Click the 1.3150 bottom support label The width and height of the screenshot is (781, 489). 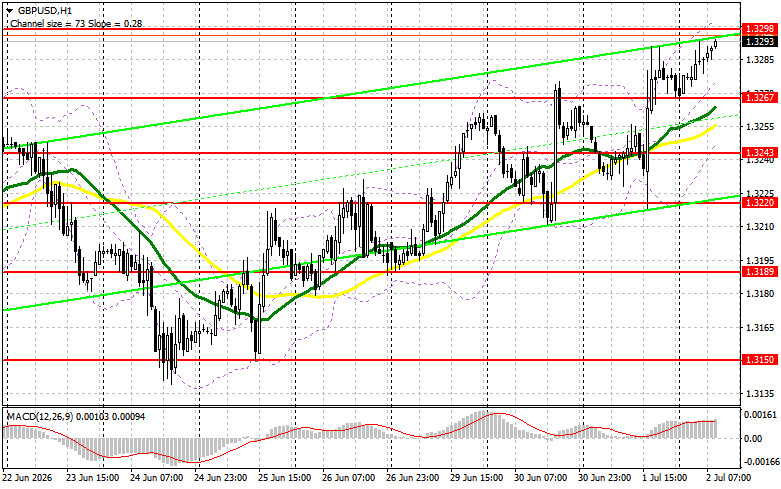point(759,360)
